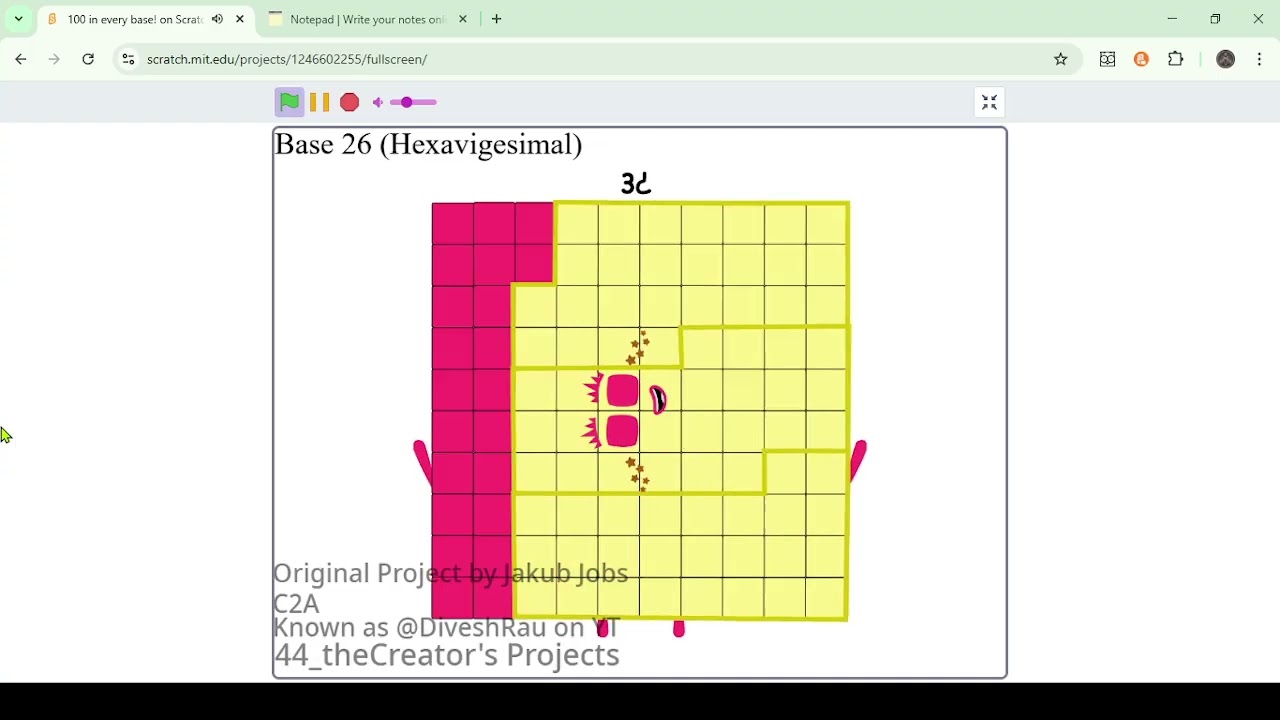Screen dimensions: 1280x720
Task: Restore down the browser window
Action: (1215, 19)
